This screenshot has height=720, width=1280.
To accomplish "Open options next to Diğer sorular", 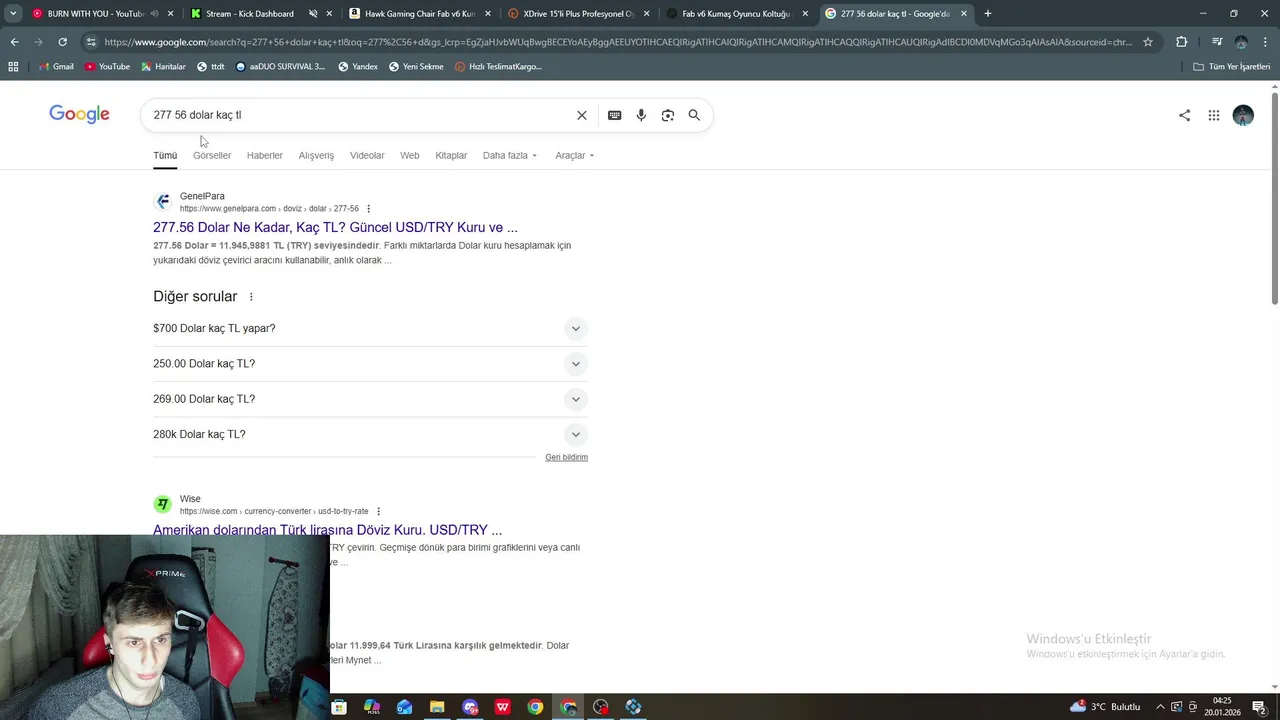I will point(251,297).
